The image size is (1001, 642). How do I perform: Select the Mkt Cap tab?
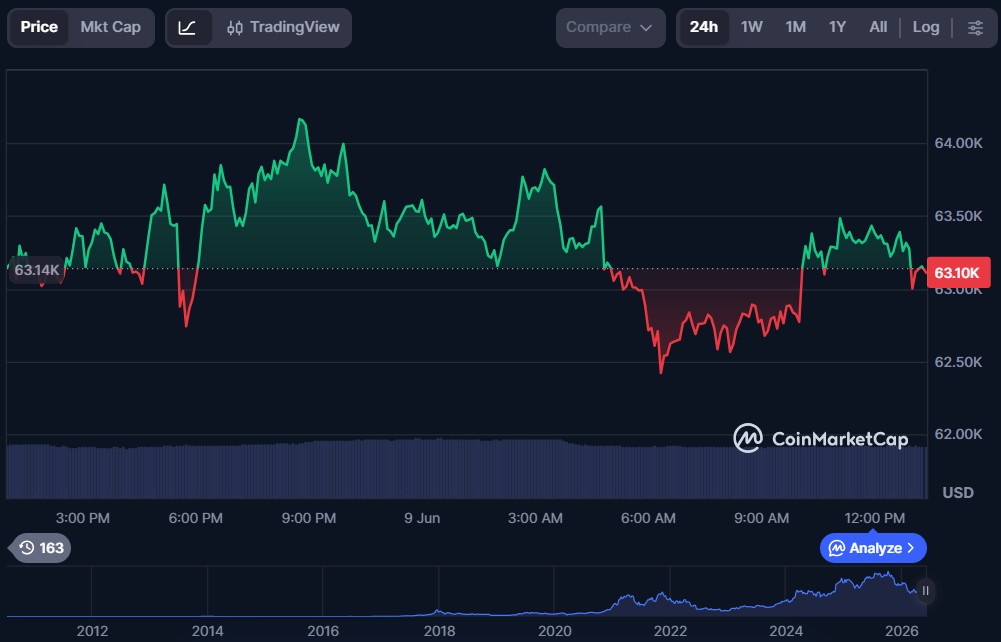(x=110, y=27)
